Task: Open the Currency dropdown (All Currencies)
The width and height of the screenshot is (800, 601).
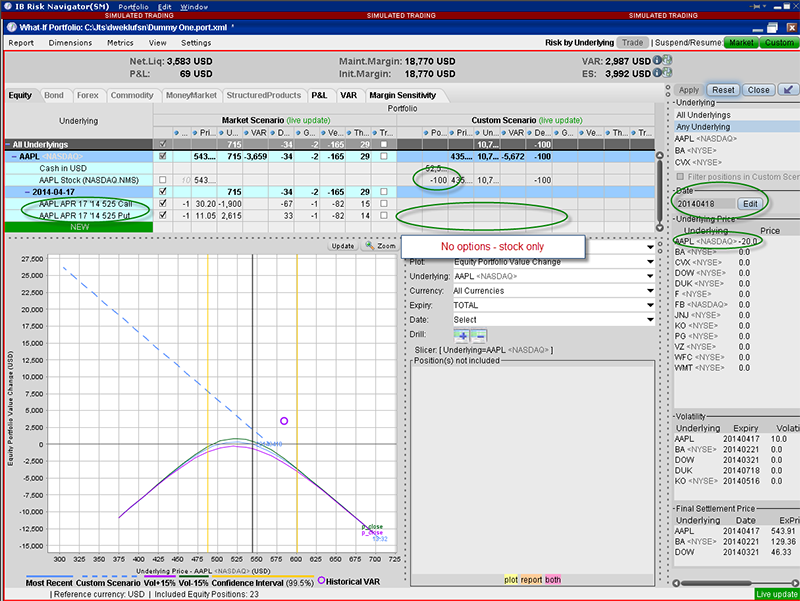Action: click(554, 291)
